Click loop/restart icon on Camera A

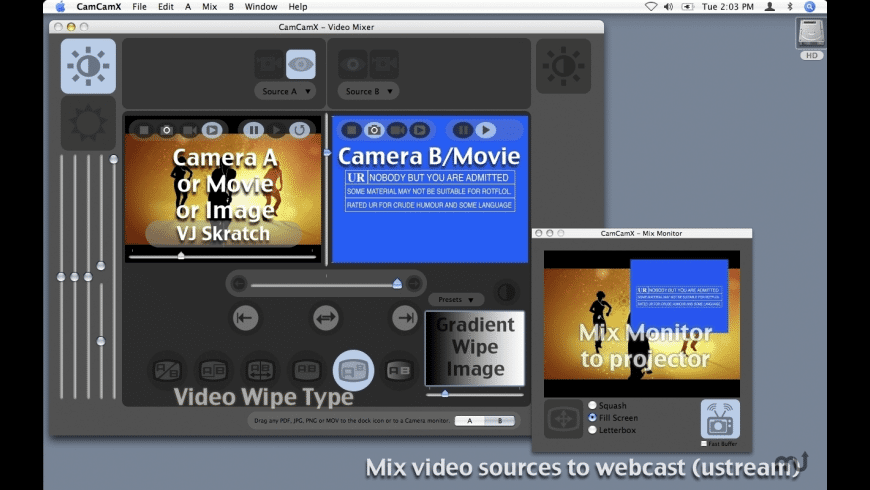coord(299,130)
